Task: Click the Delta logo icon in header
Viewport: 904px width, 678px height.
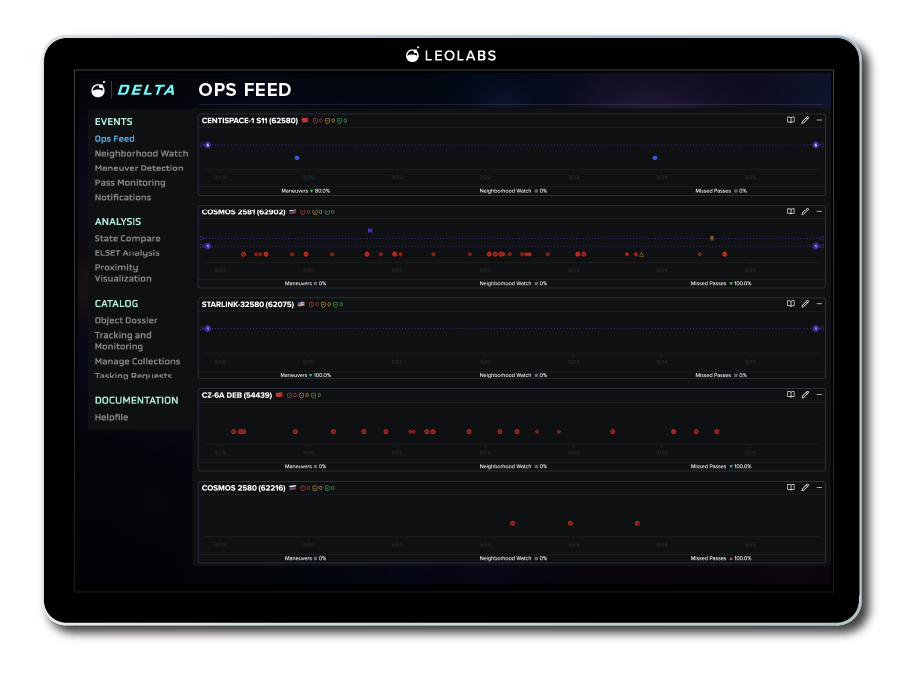Action: (x=99, y=89)
